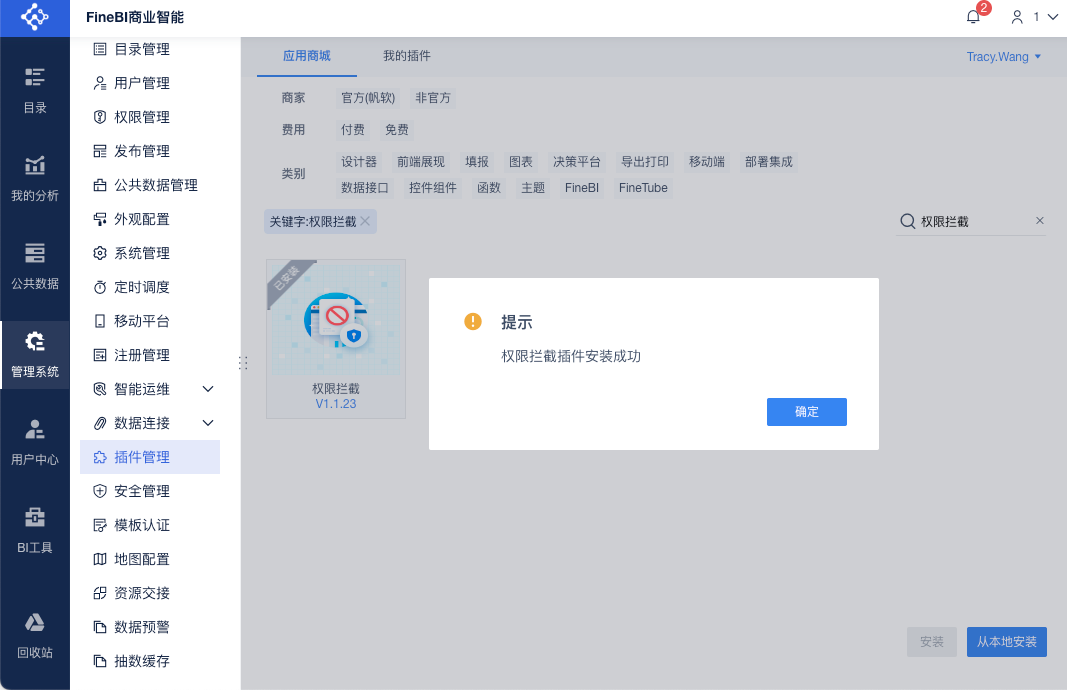Screen dimensions: 1067x690
Task: Open 定时调度 menu item
Action: pyautogui.click(x=150, y=287)
